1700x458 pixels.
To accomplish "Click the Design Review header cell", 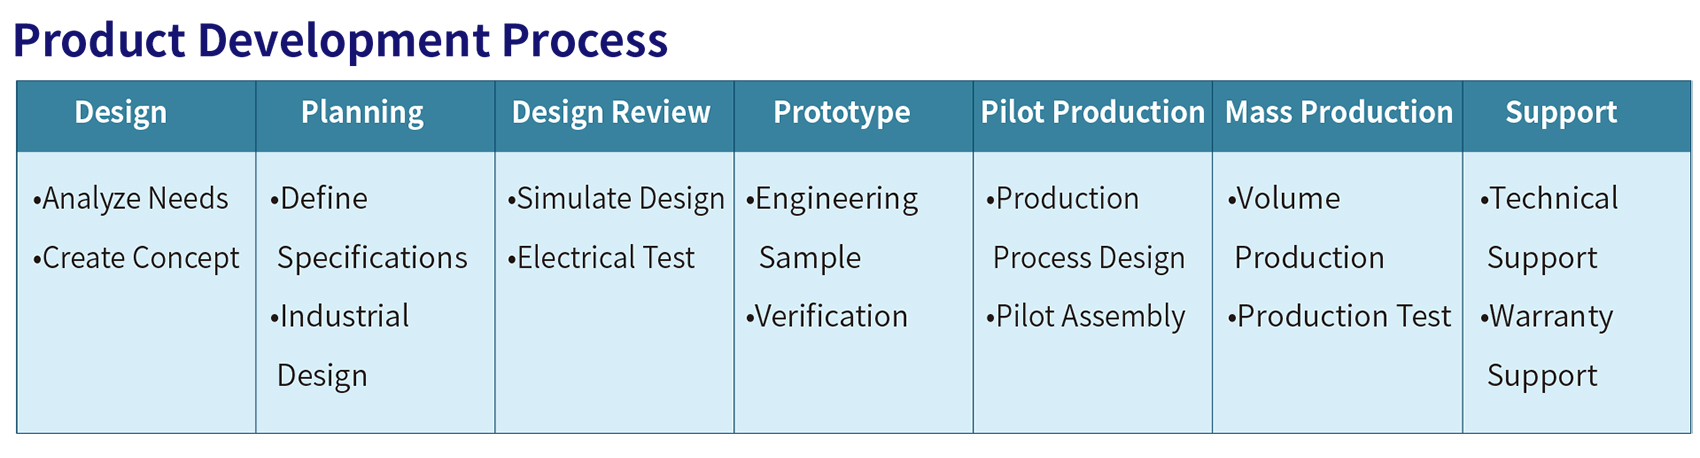I will tap(611, 112).
